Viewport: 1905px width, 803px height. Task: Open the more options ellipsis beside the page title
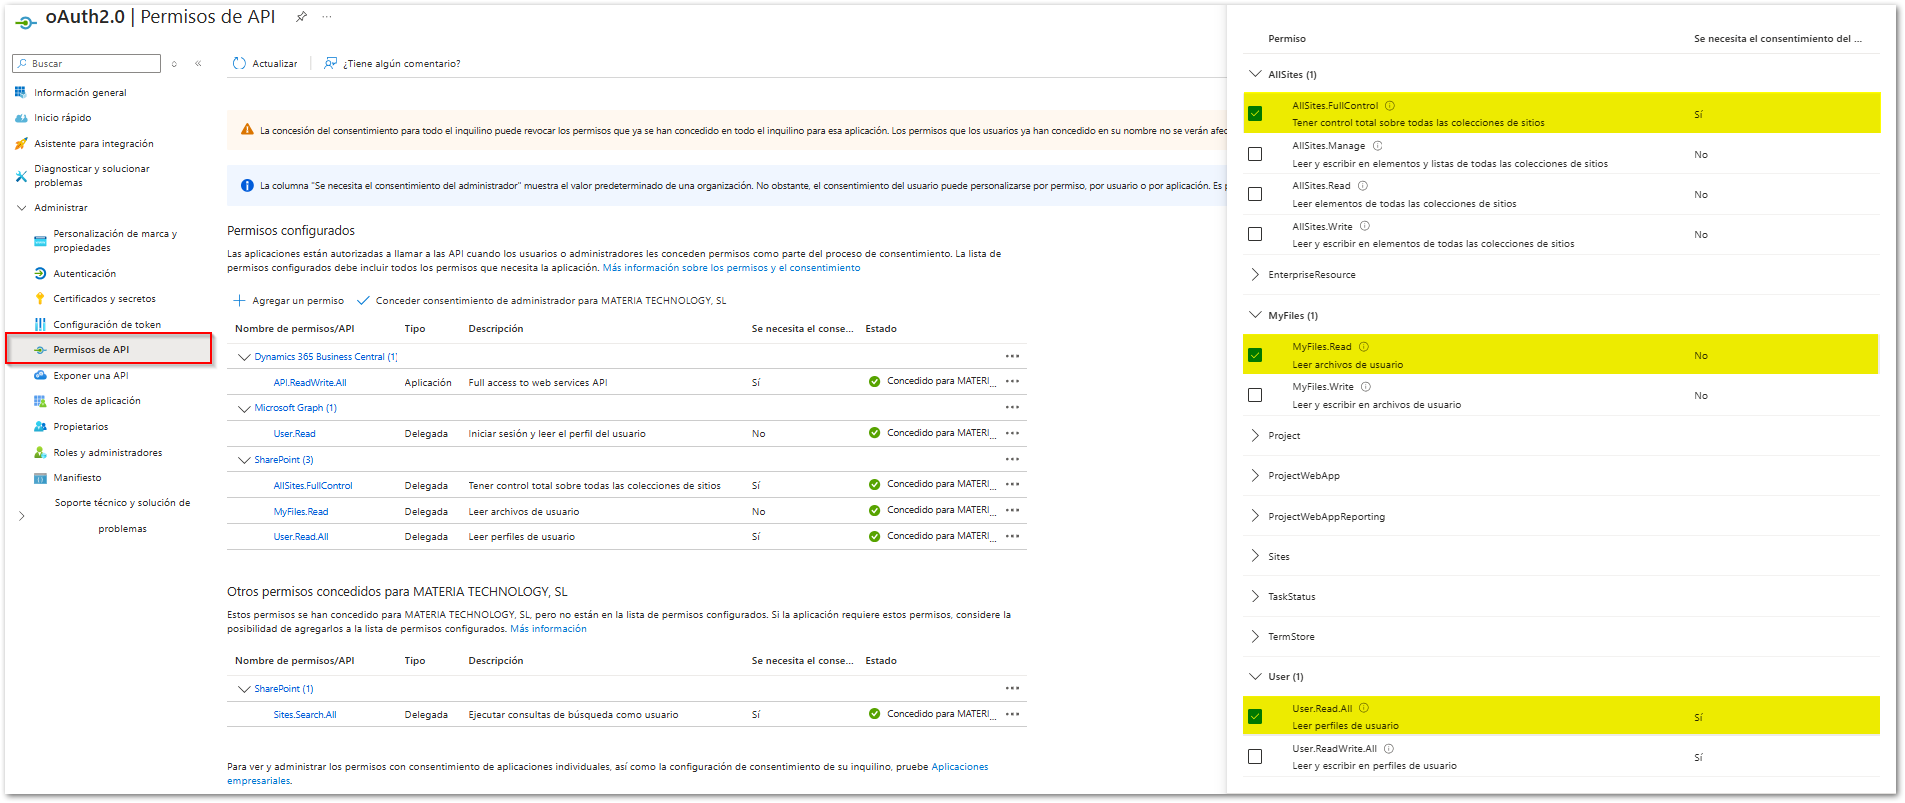327,17
